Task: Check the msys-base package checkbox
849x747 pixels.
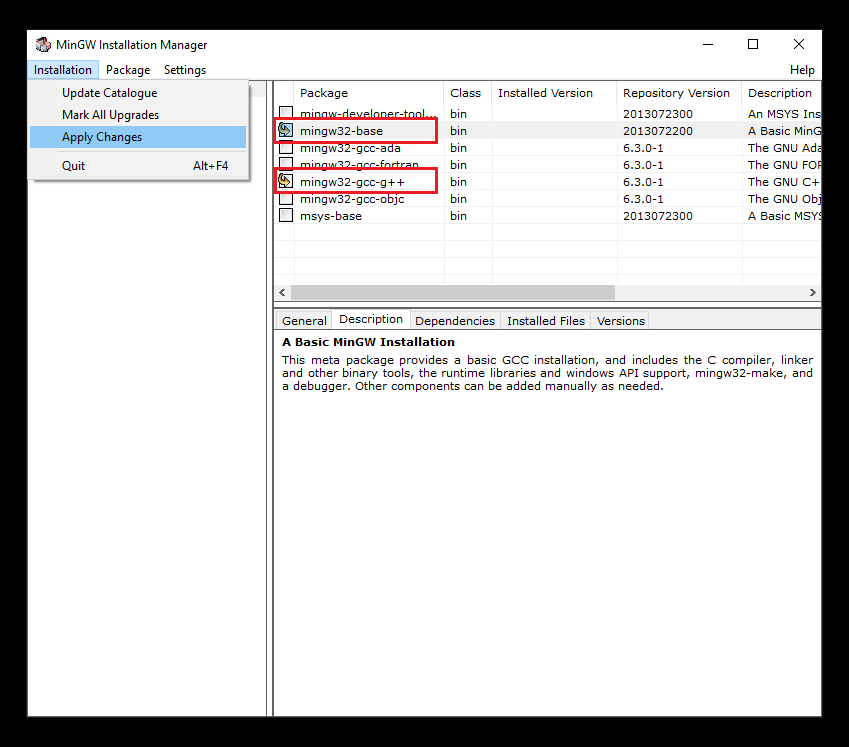Action: point(286,215)
